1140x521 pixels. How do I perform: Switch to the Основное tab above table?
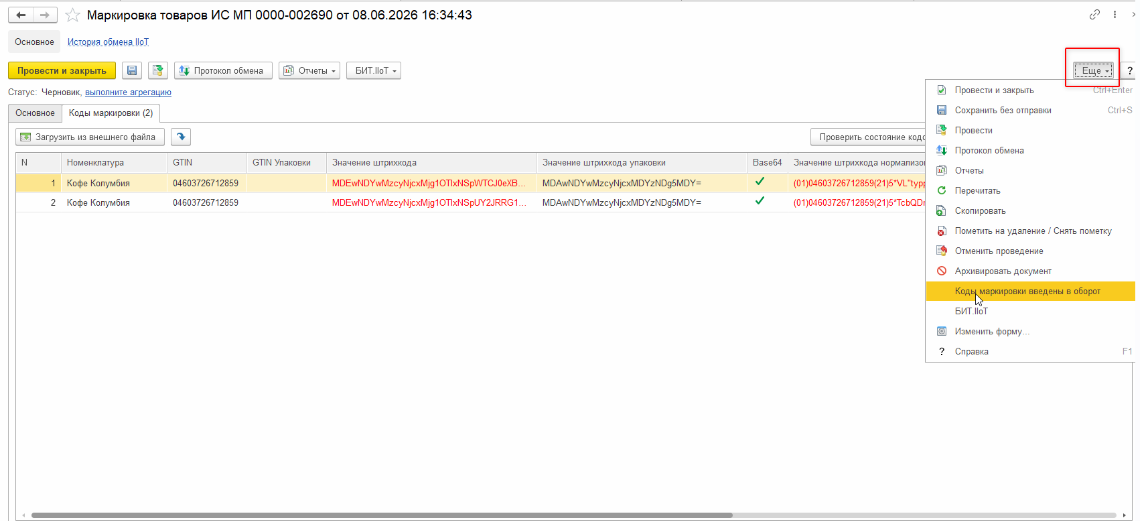pyautogui.click(x=36, y=113)
